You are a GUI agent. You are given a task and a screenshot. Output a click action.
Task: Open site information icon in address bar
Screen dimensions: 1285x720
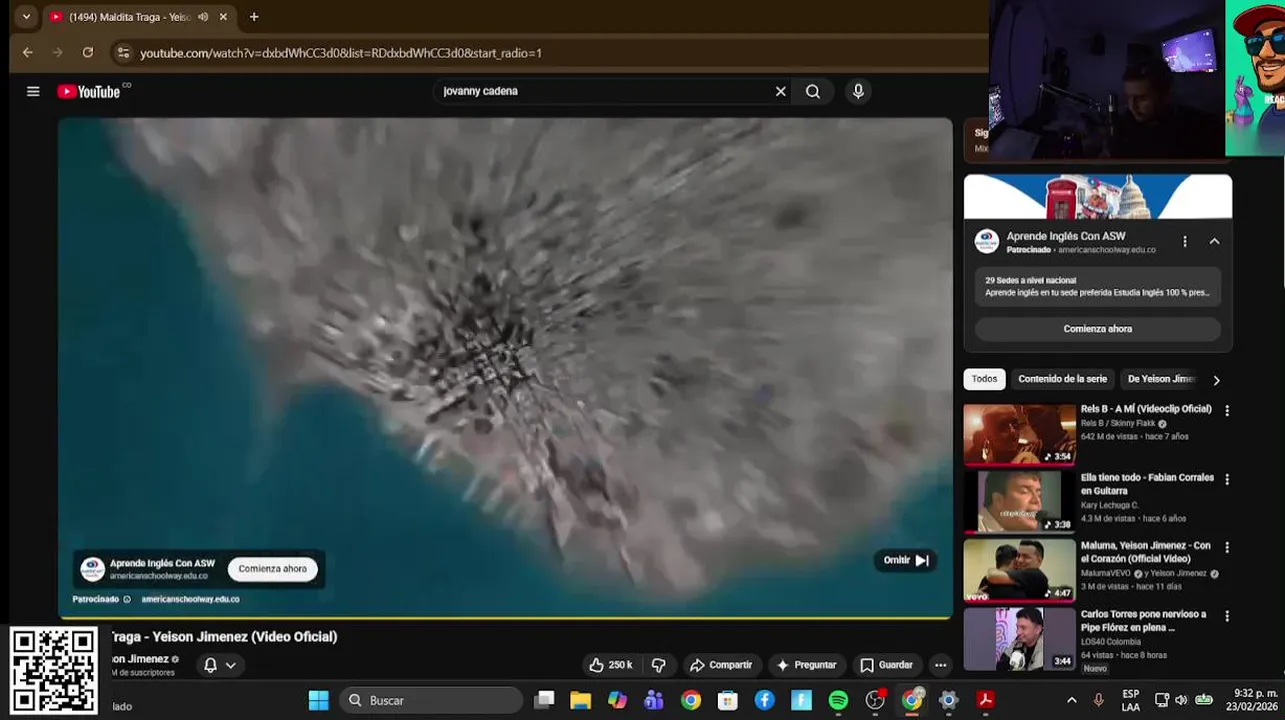(x=123, y=52)
